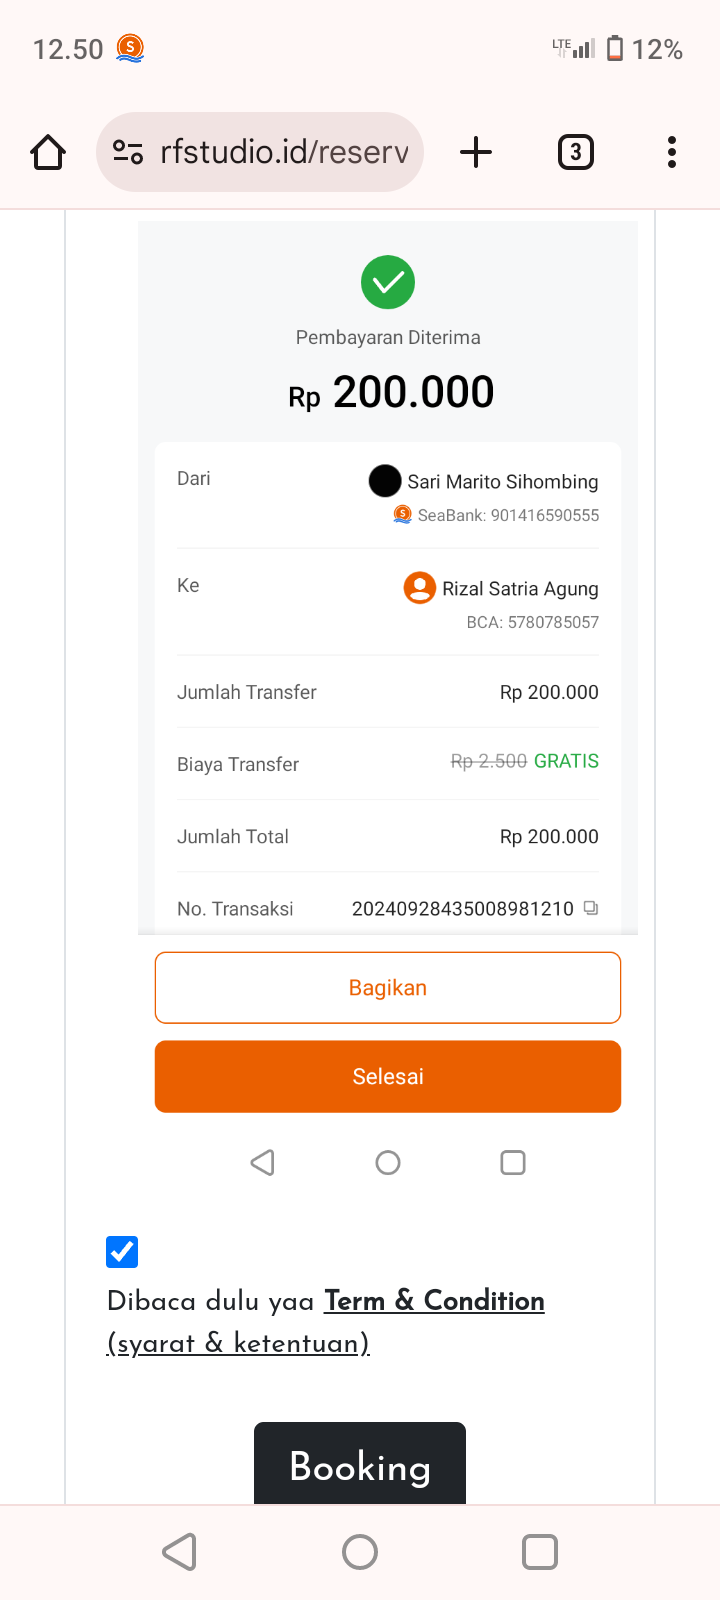Uncheck the Term & Condition checkbox

click(122, 1251)
